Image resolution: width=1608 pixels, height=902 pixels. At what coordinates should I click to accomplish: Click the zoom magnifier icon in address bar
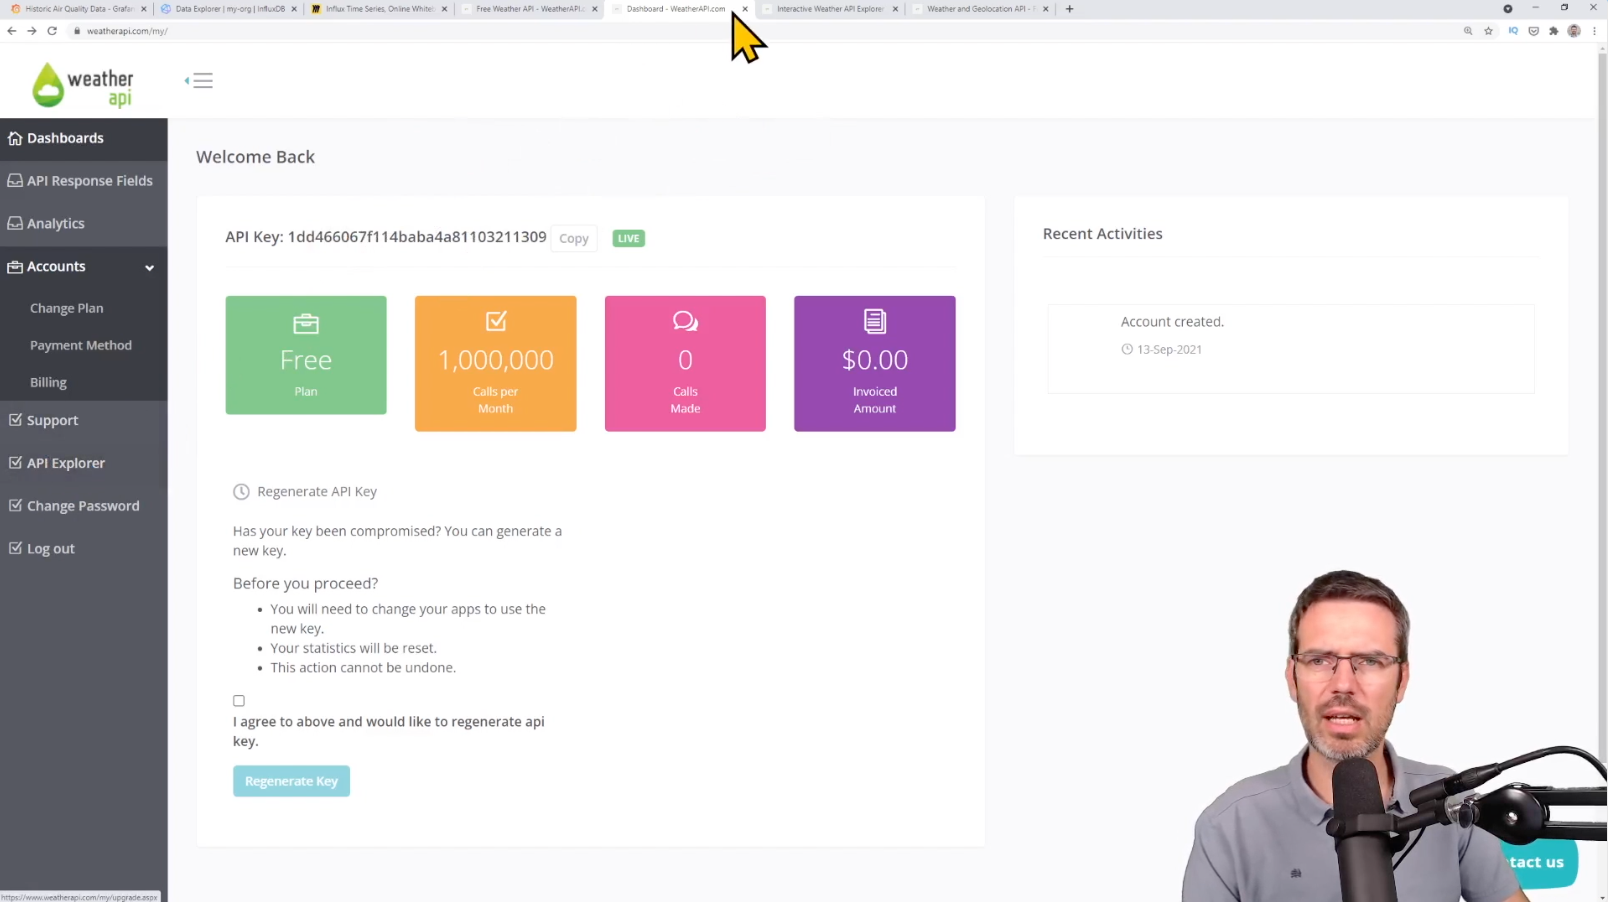coord(1468,31)
